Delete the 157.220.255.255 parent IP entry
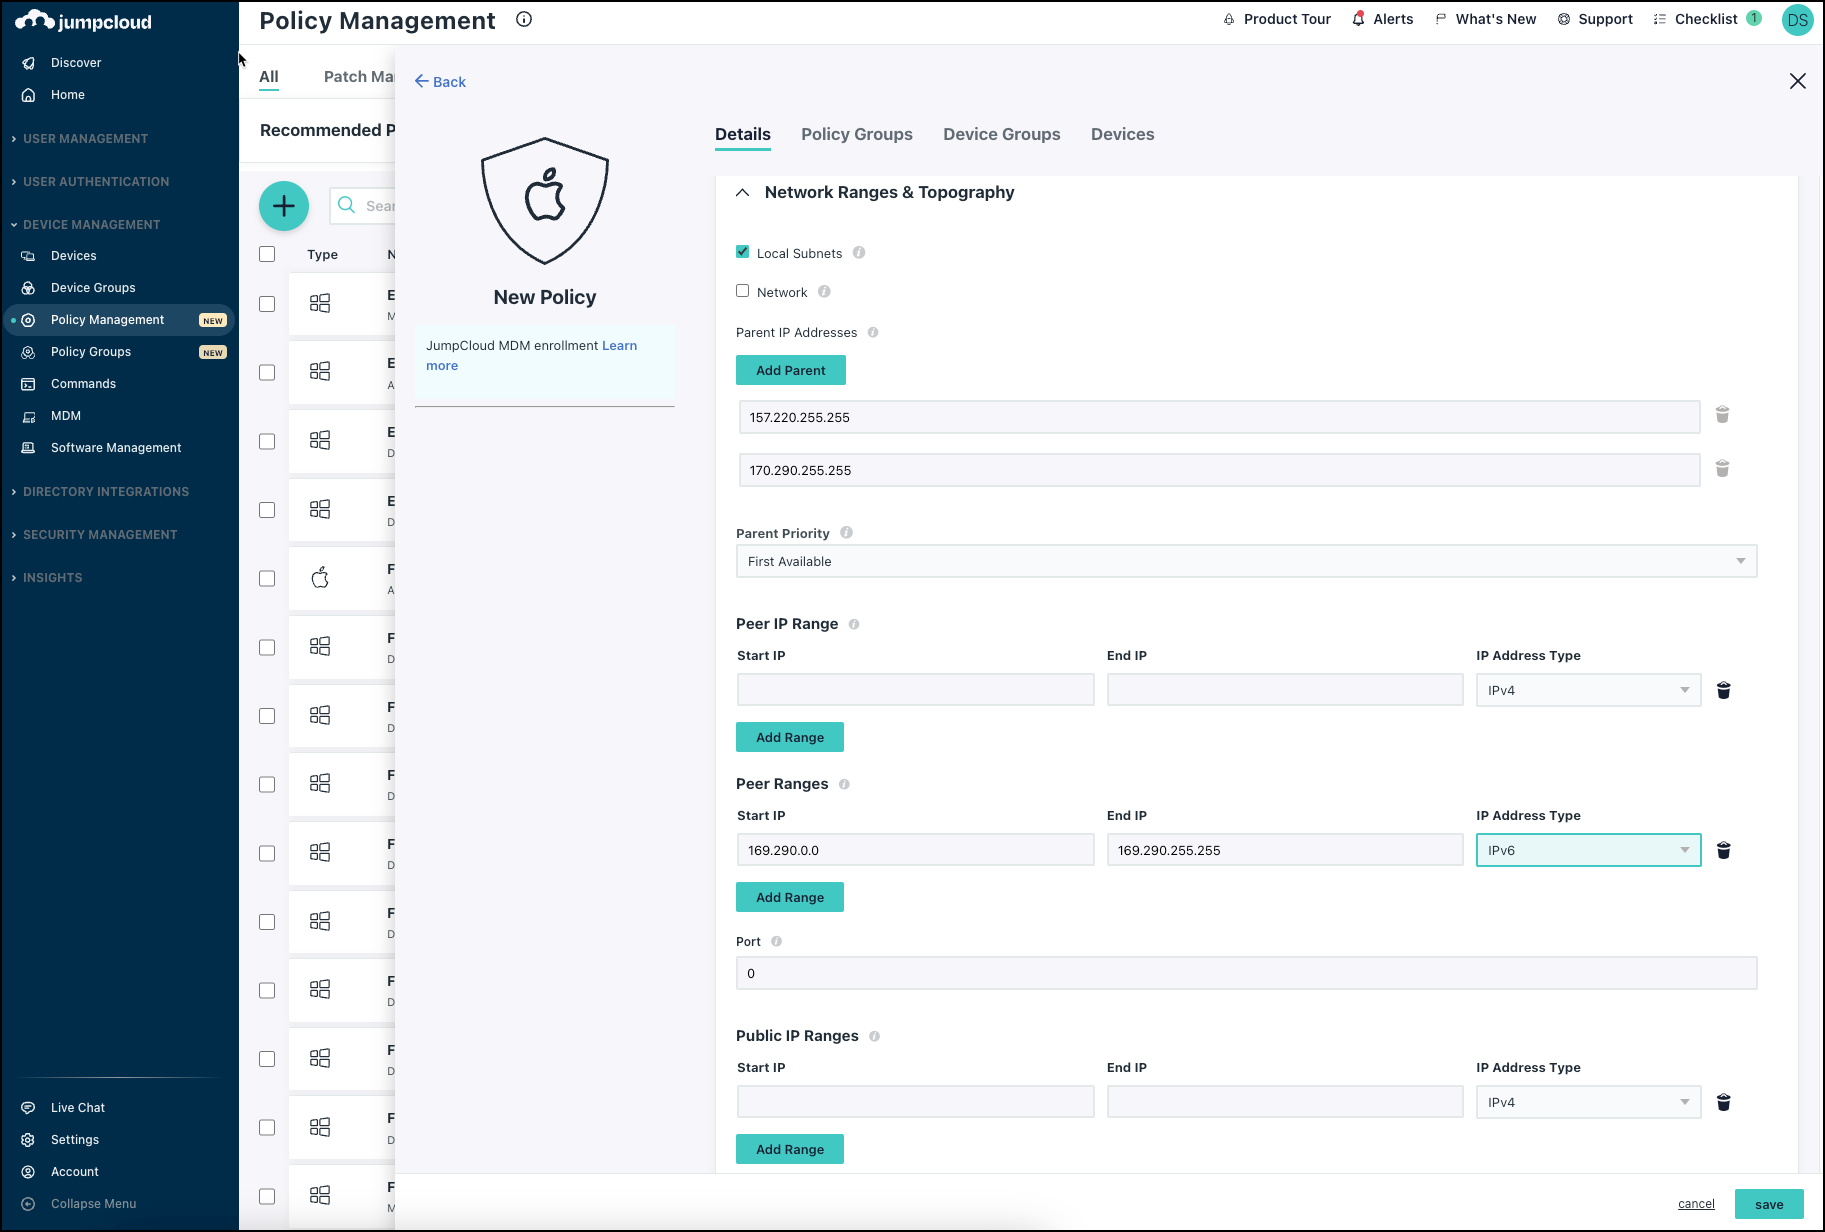 (x=1722, y=415)
